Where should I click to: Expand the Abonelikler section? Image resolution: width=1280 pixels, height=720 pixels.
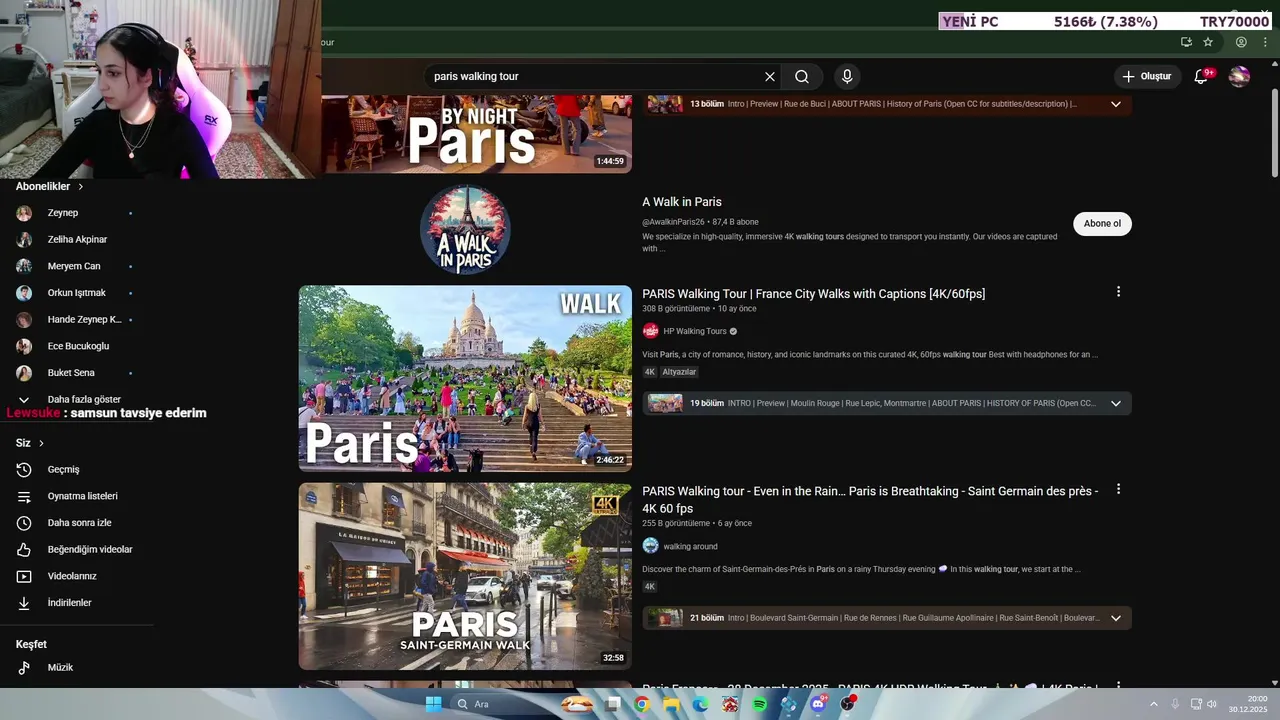pos(49,186)
